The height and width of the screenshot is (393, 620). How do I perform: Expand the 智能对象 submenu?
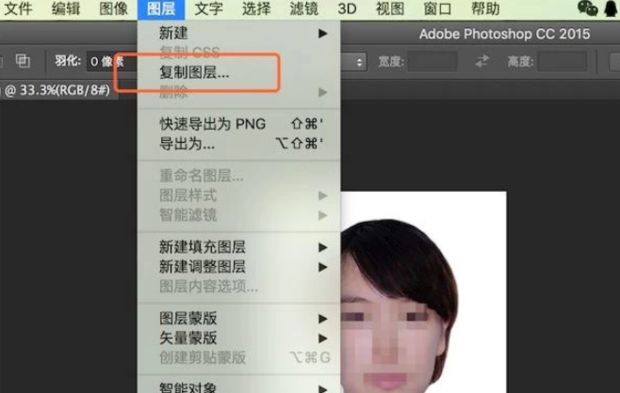pyautogui.click(x=239, y=387)
